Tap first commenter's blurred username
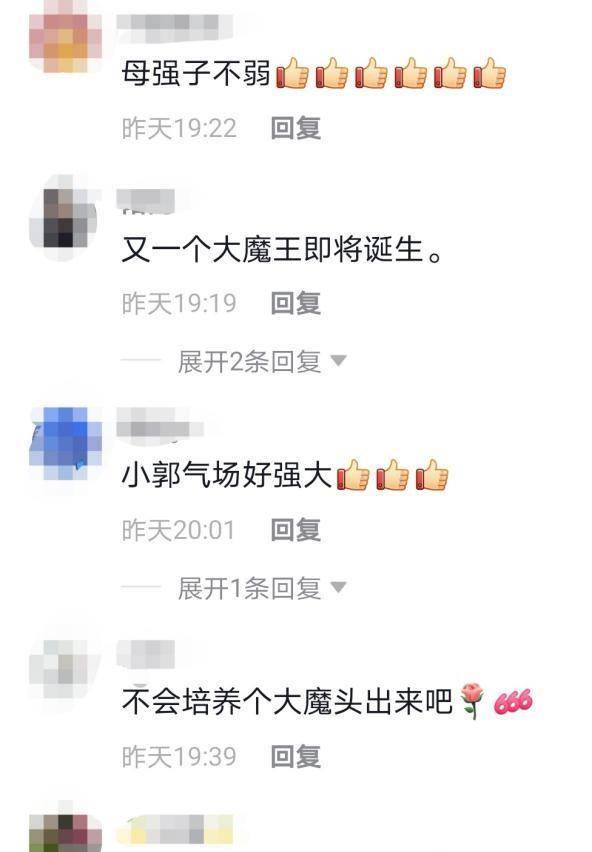Screen dimensions: 592x852 tap(175, 25)
